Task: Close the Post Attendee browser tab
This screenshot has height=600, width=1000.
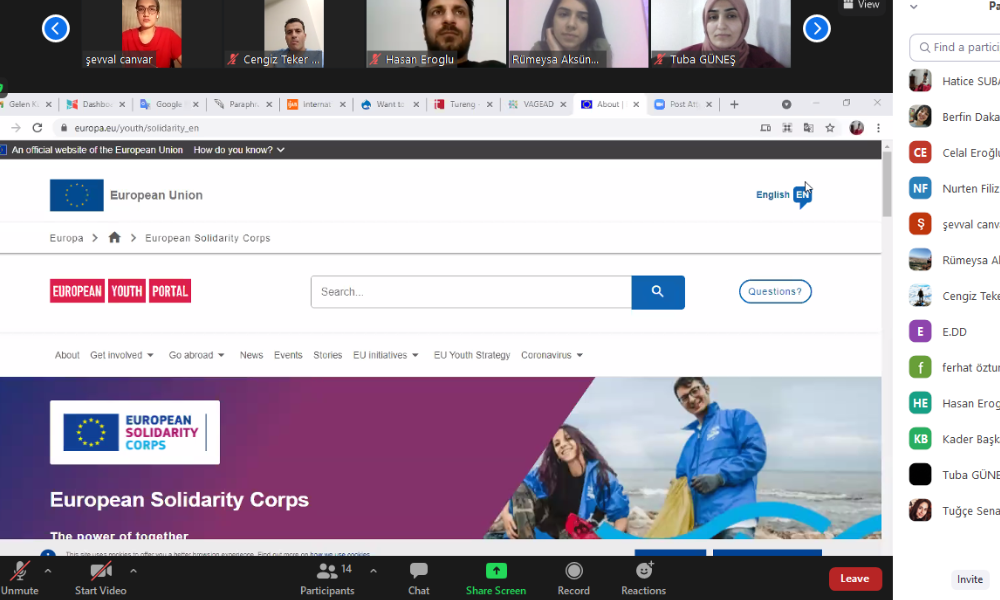Action: pos(709,105)
